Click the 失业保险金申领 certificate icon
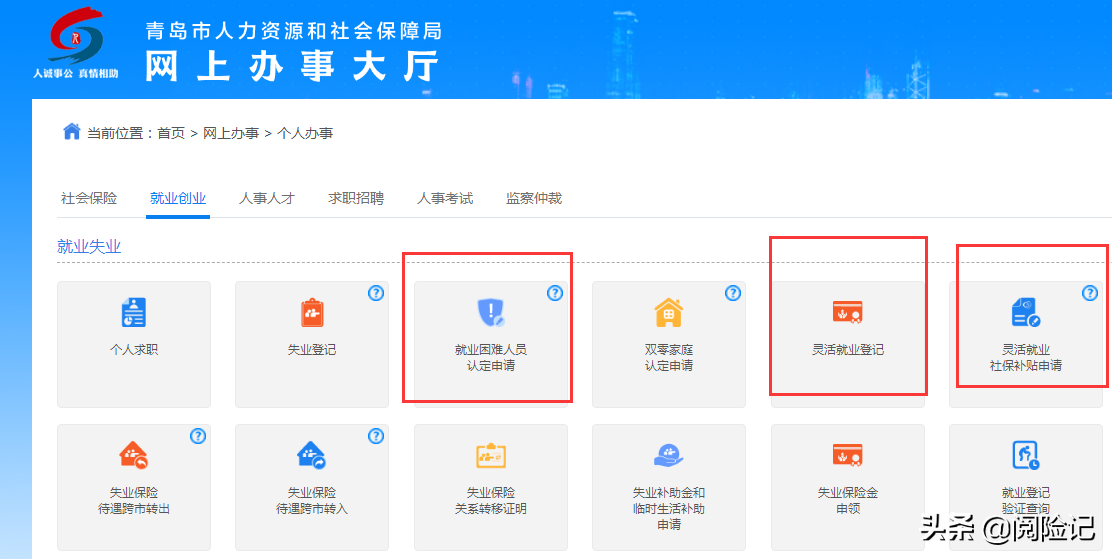Viewport: 1112px width, 559px height. (847, 455)
